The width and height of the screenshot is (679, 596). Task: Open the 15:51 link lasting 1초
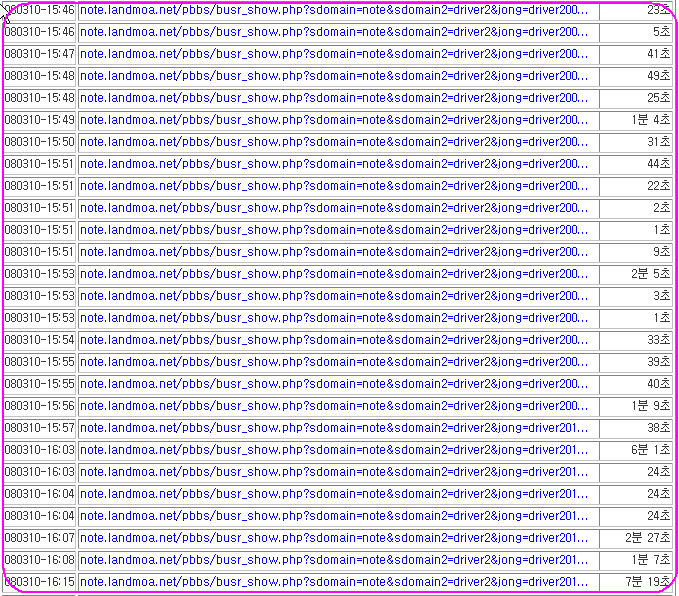(x=334, y=230)
